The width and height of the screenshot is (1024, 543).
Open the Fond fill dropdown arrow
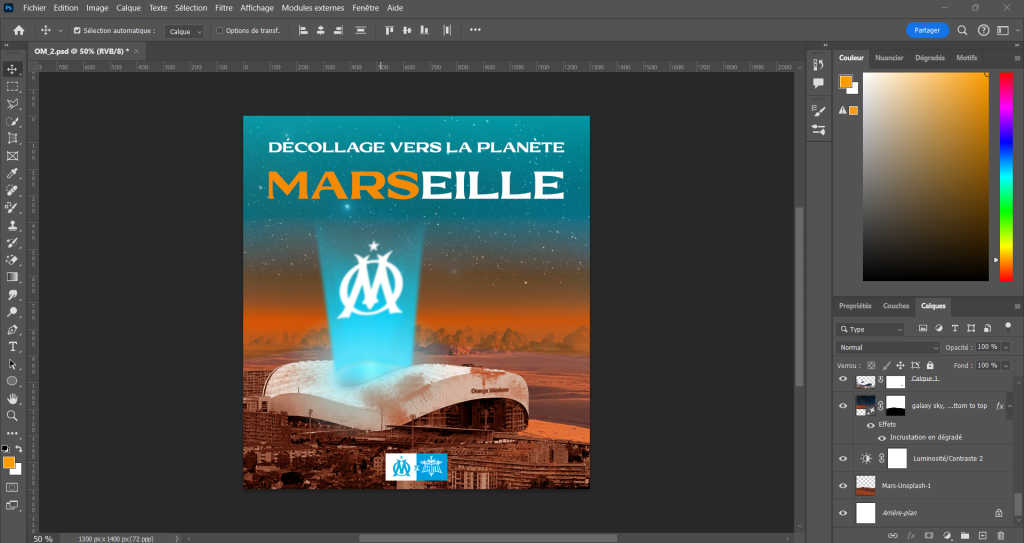coord(1005,366)
